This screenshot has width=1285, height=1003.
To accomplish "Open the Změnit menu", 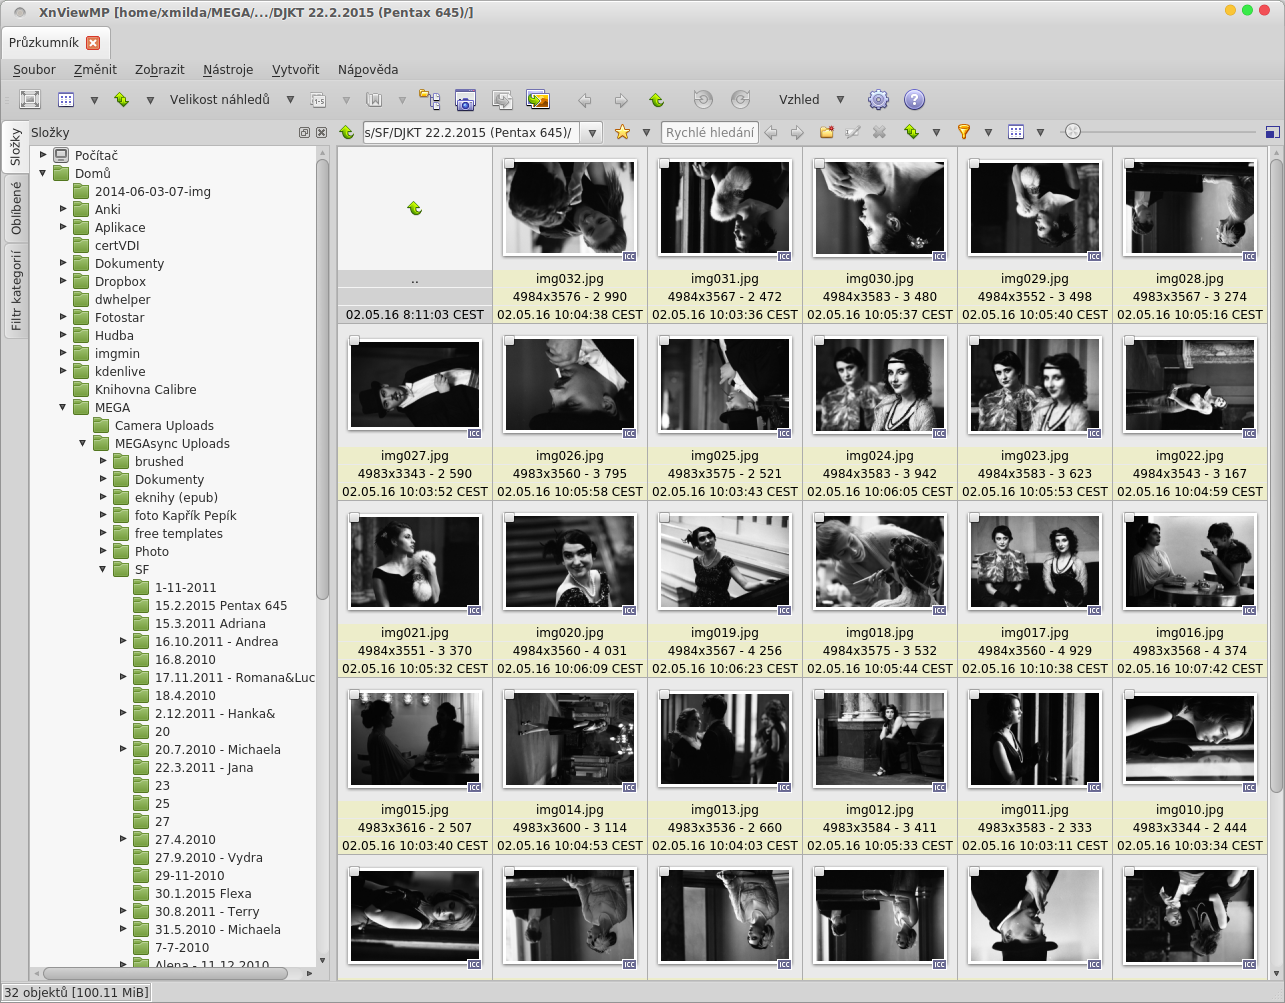I will click(95, 70).
